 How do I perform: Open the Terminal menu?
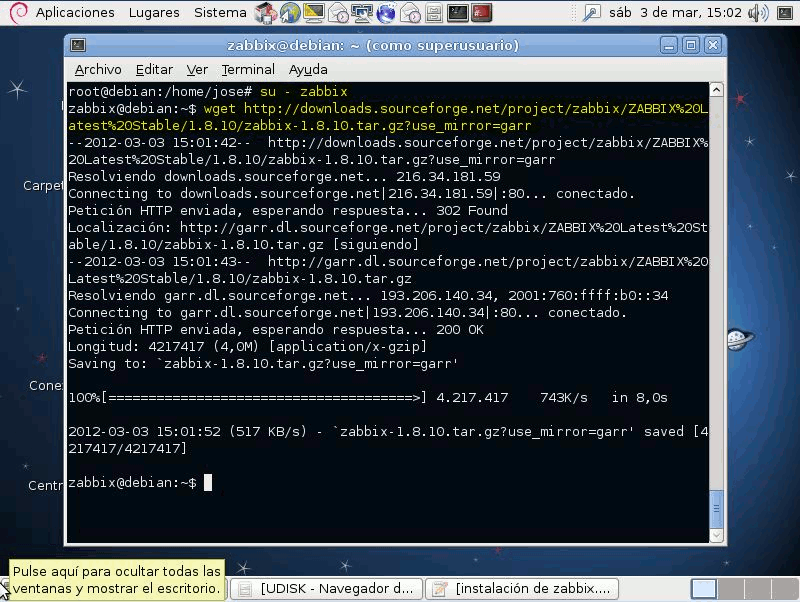click(248, 69)
